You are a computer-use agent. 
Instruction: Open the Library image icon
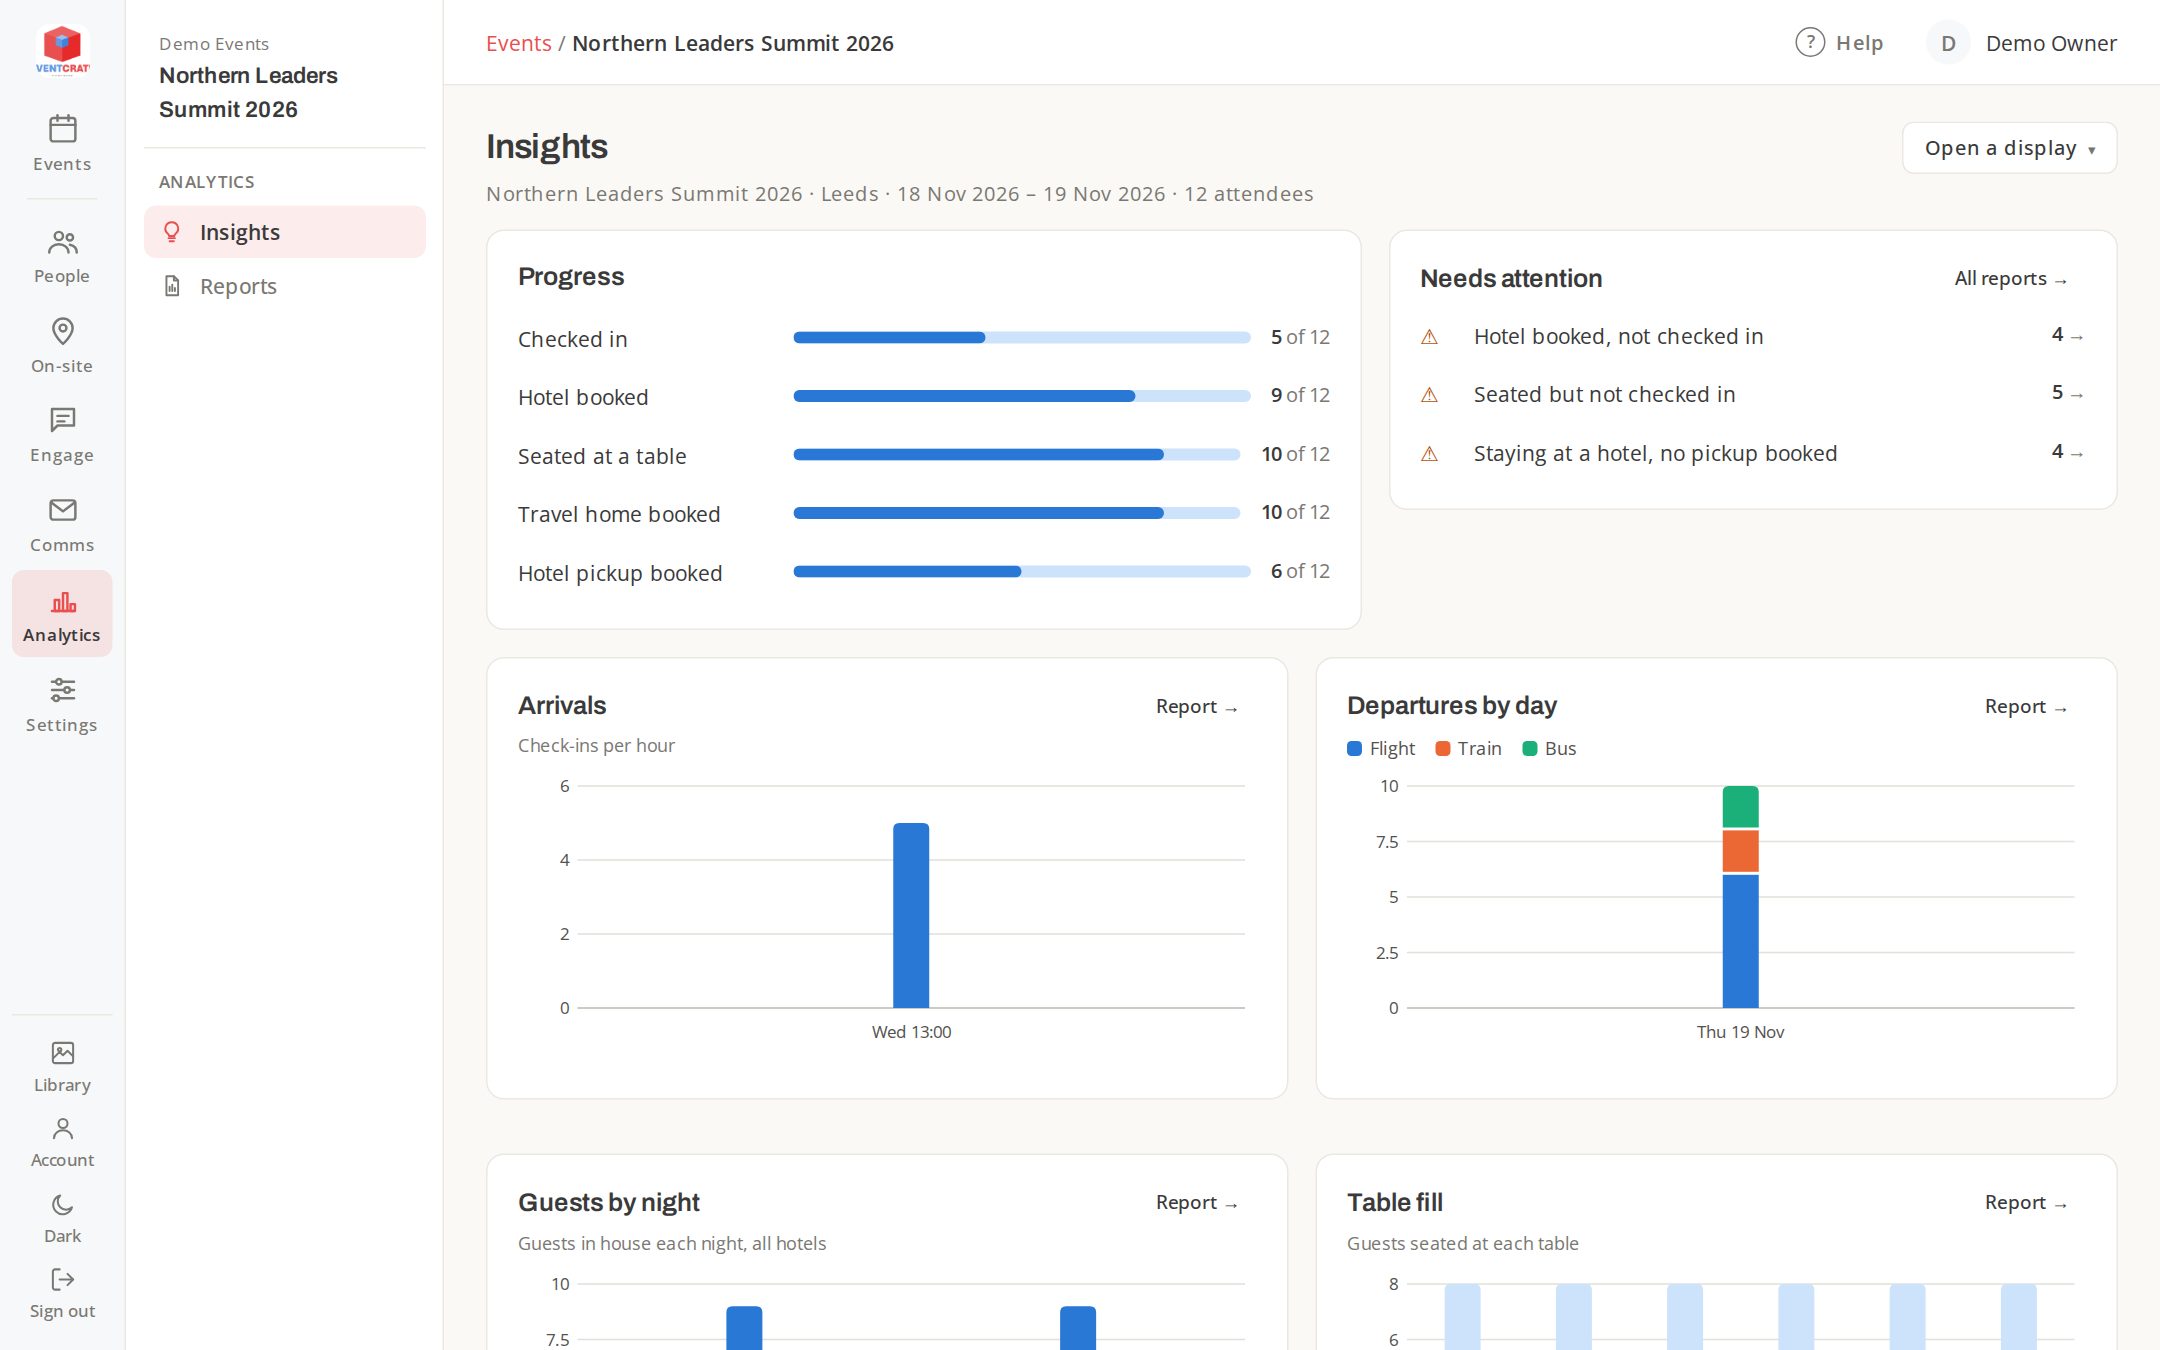point(62,1053)
